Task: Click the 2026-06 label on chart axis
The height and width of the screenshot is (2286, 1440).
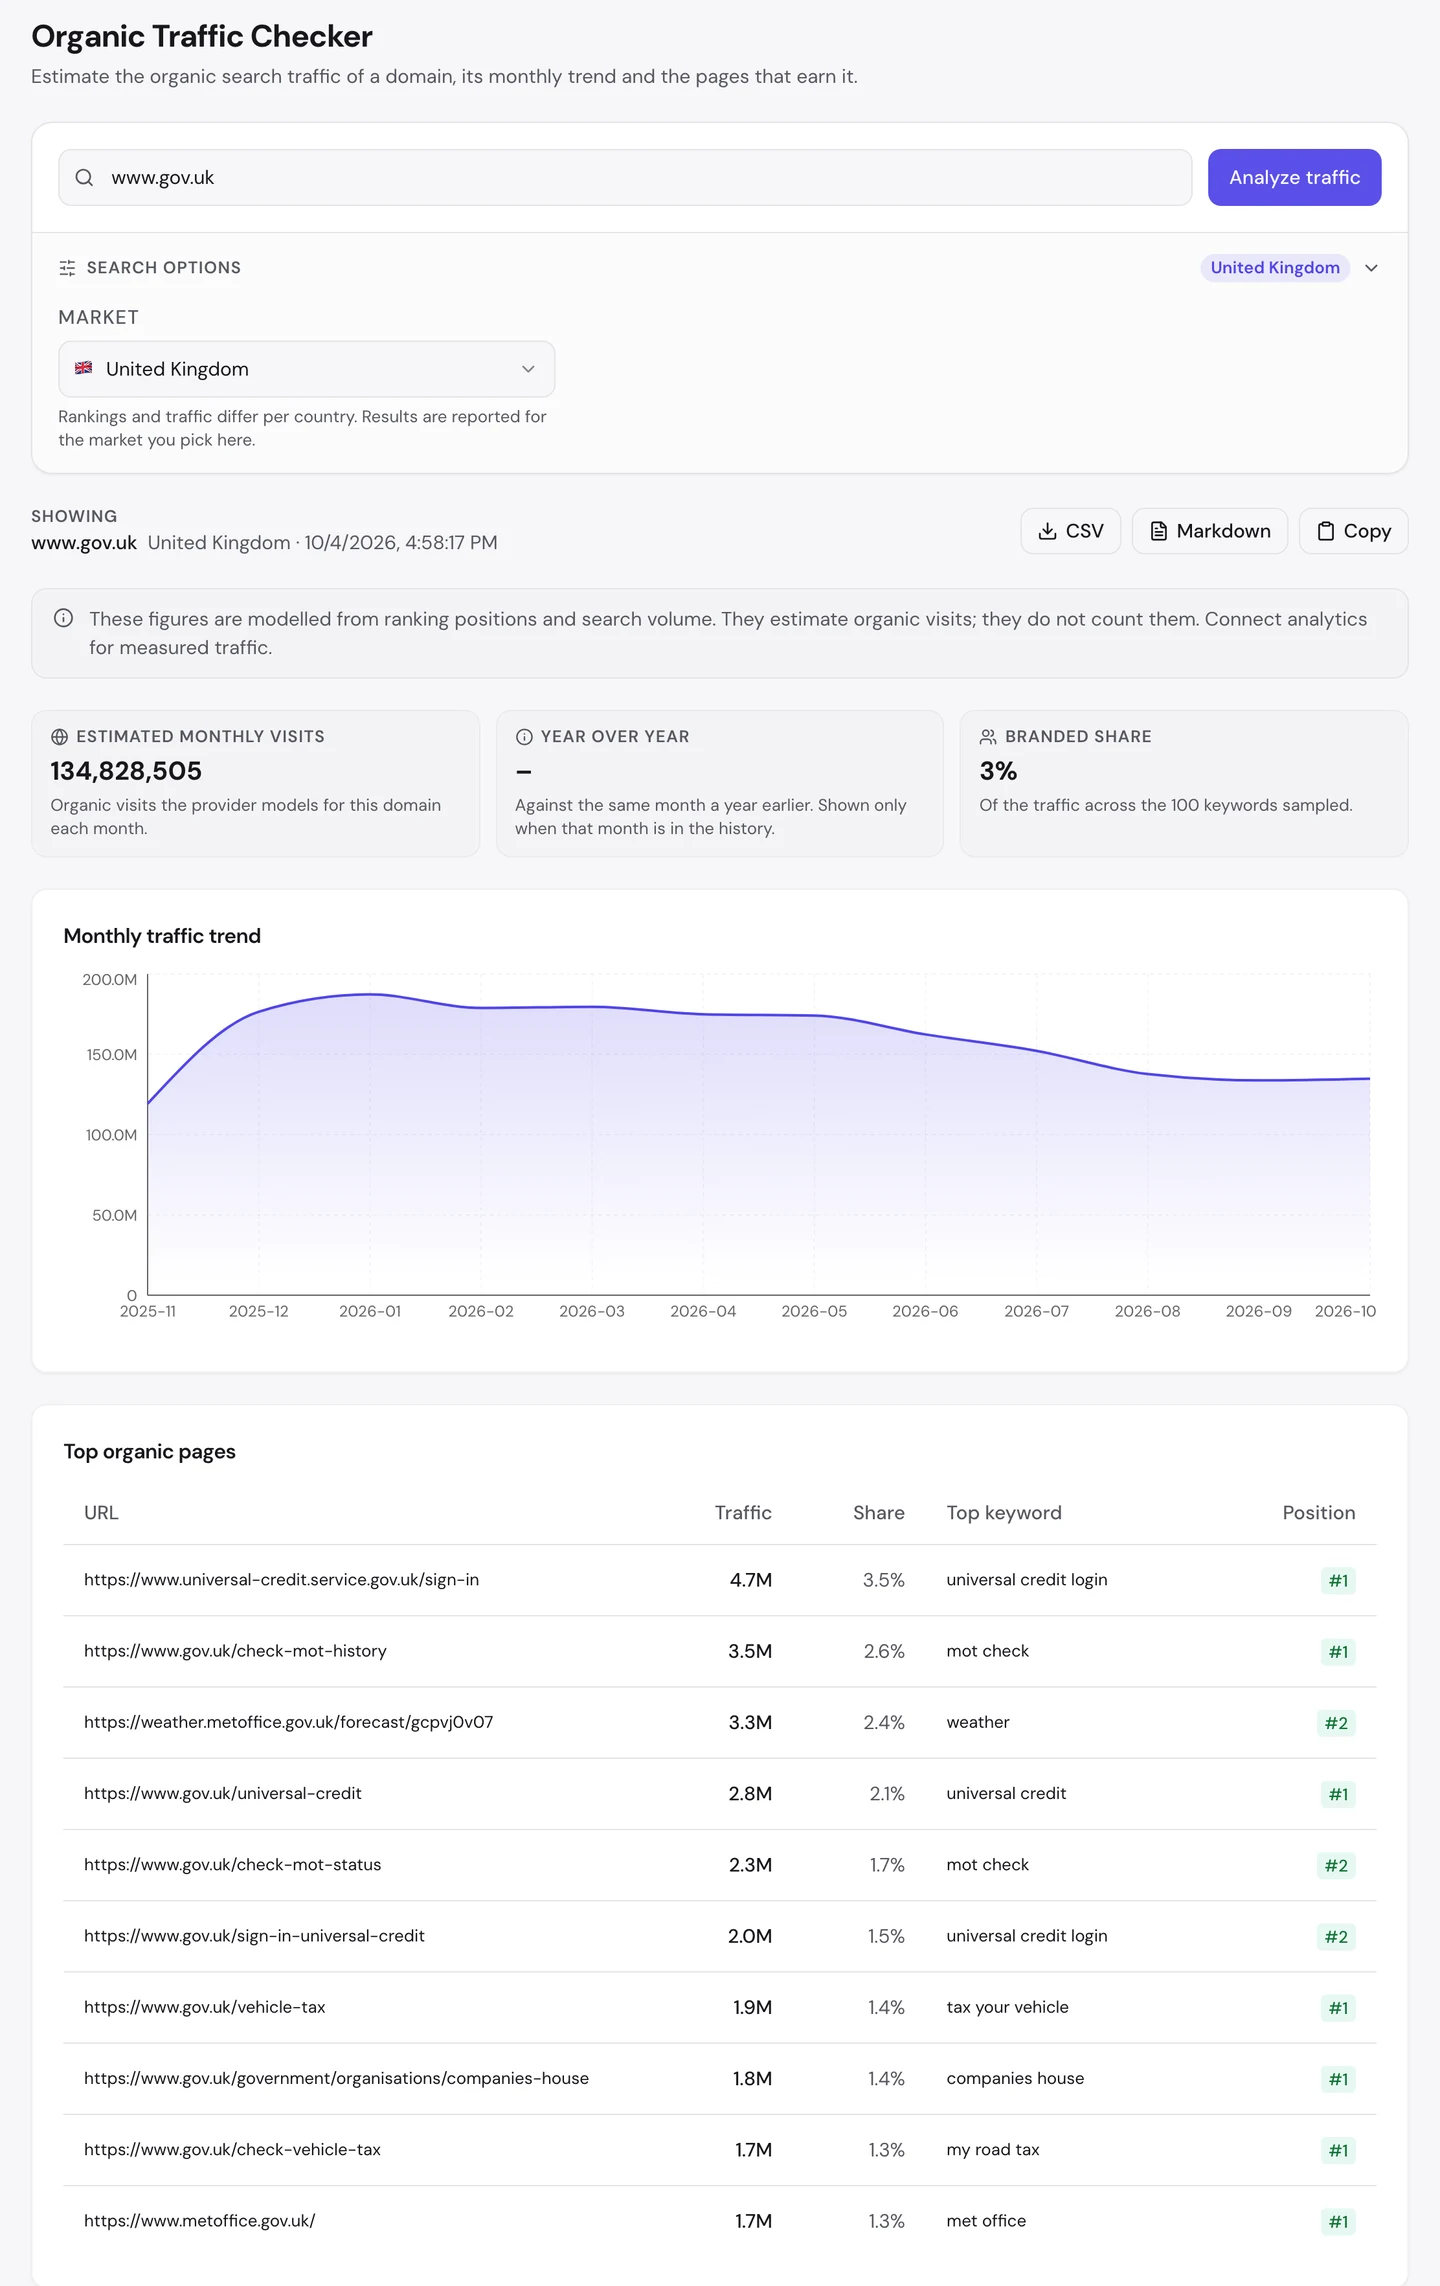Action: coord(925,1311)
